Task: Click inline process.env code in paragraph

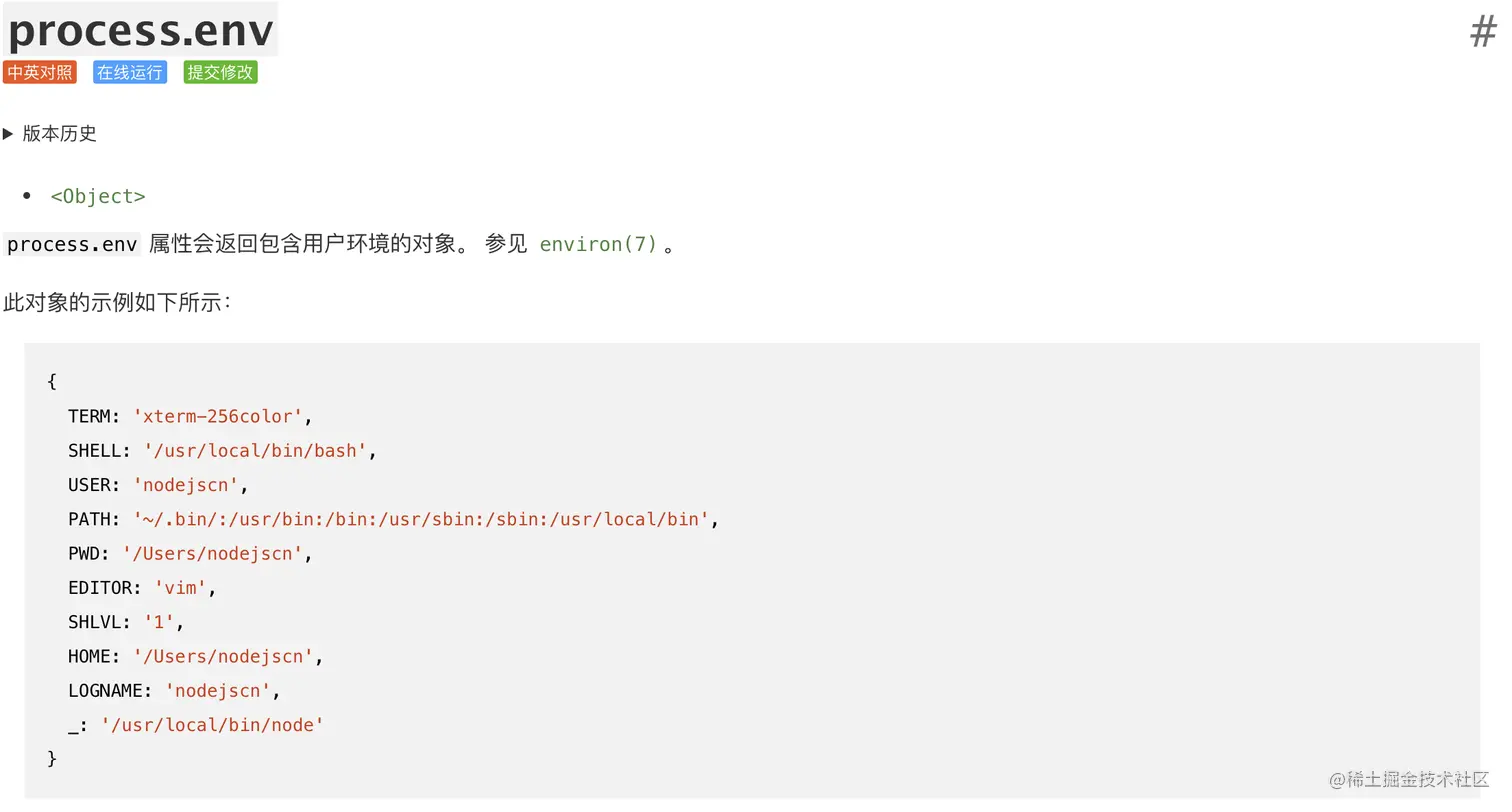Action: coord(72,244)
